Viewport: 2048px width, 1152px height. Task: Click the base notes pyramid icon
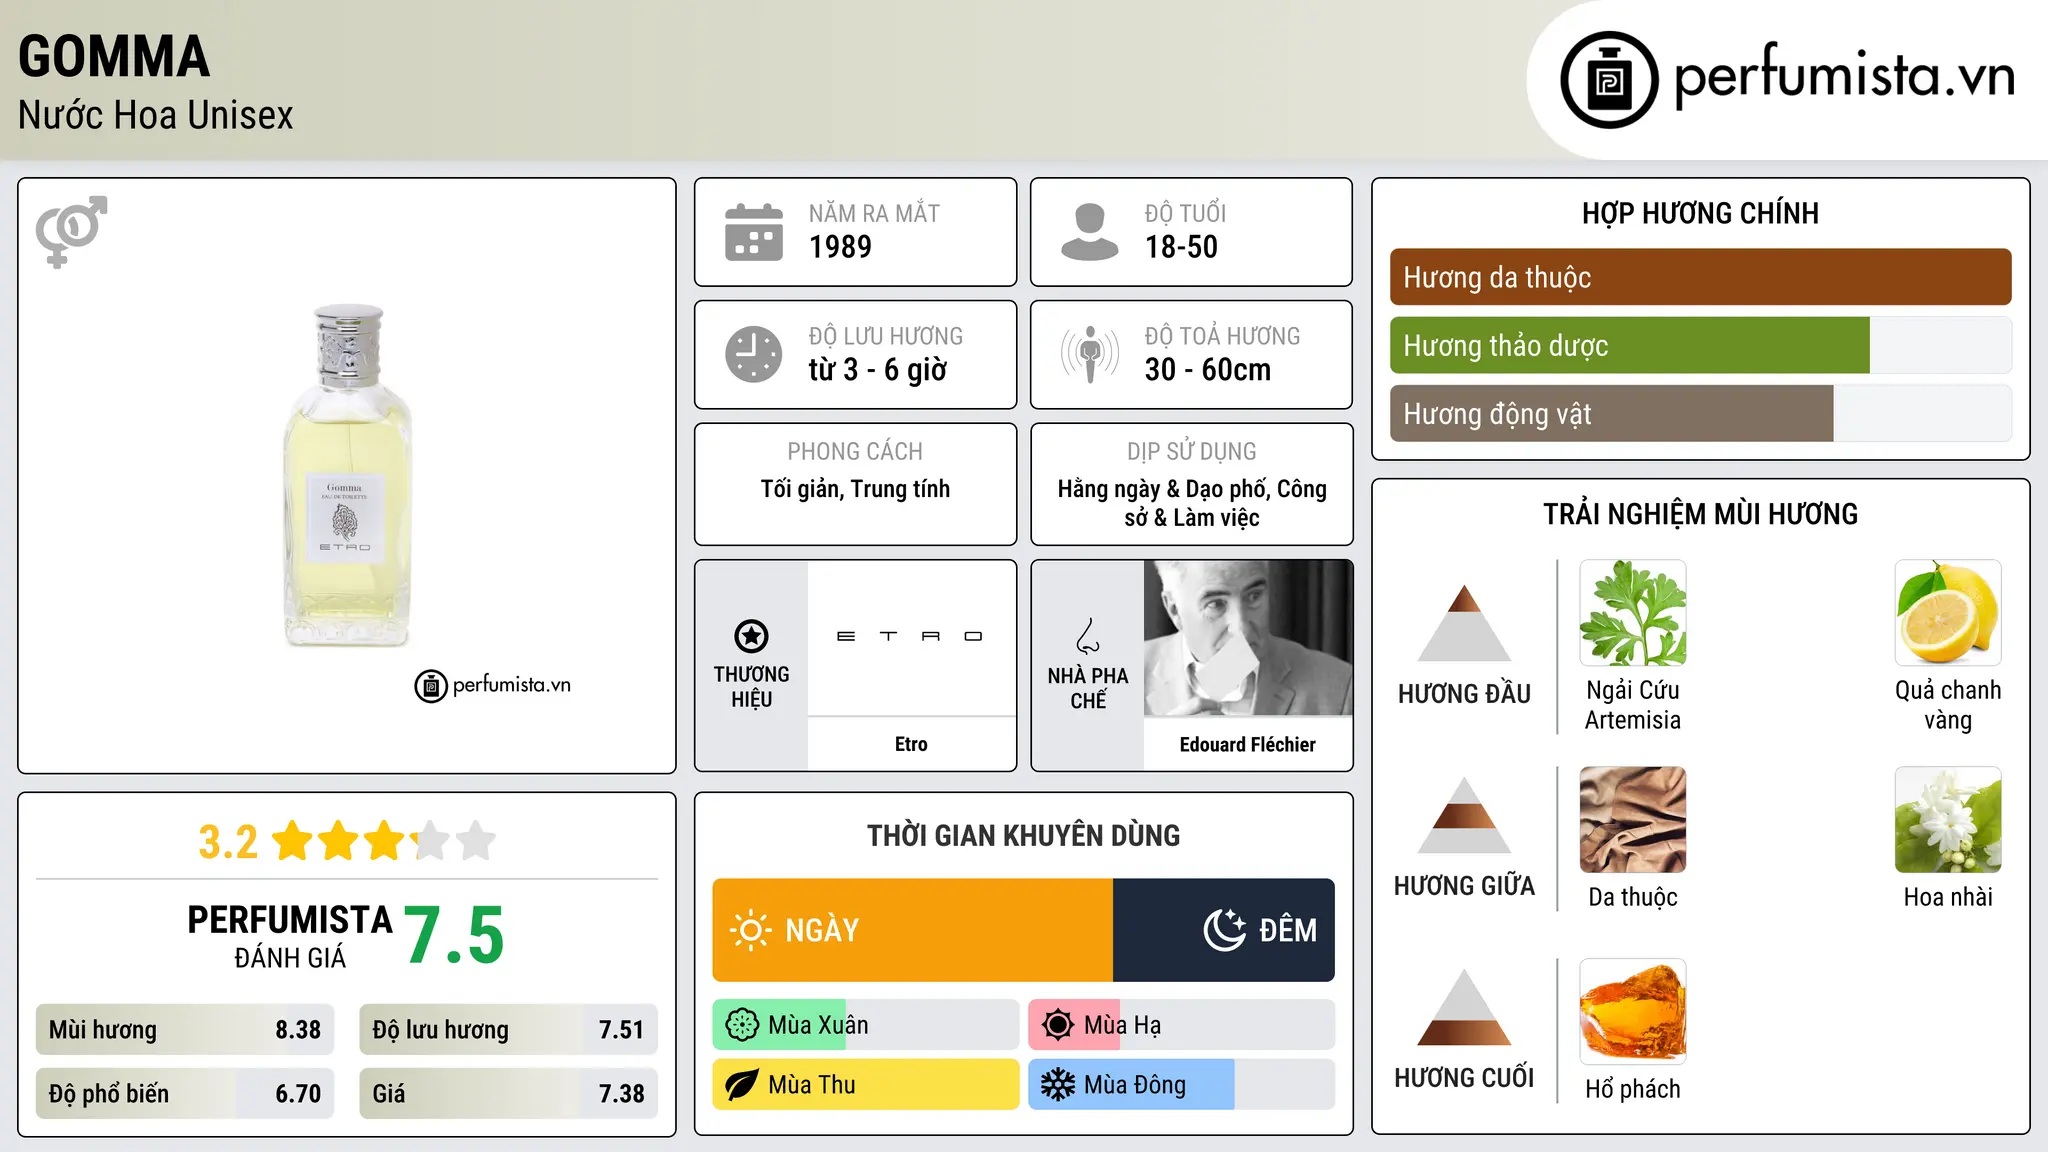click(x=1465, y=1007)
